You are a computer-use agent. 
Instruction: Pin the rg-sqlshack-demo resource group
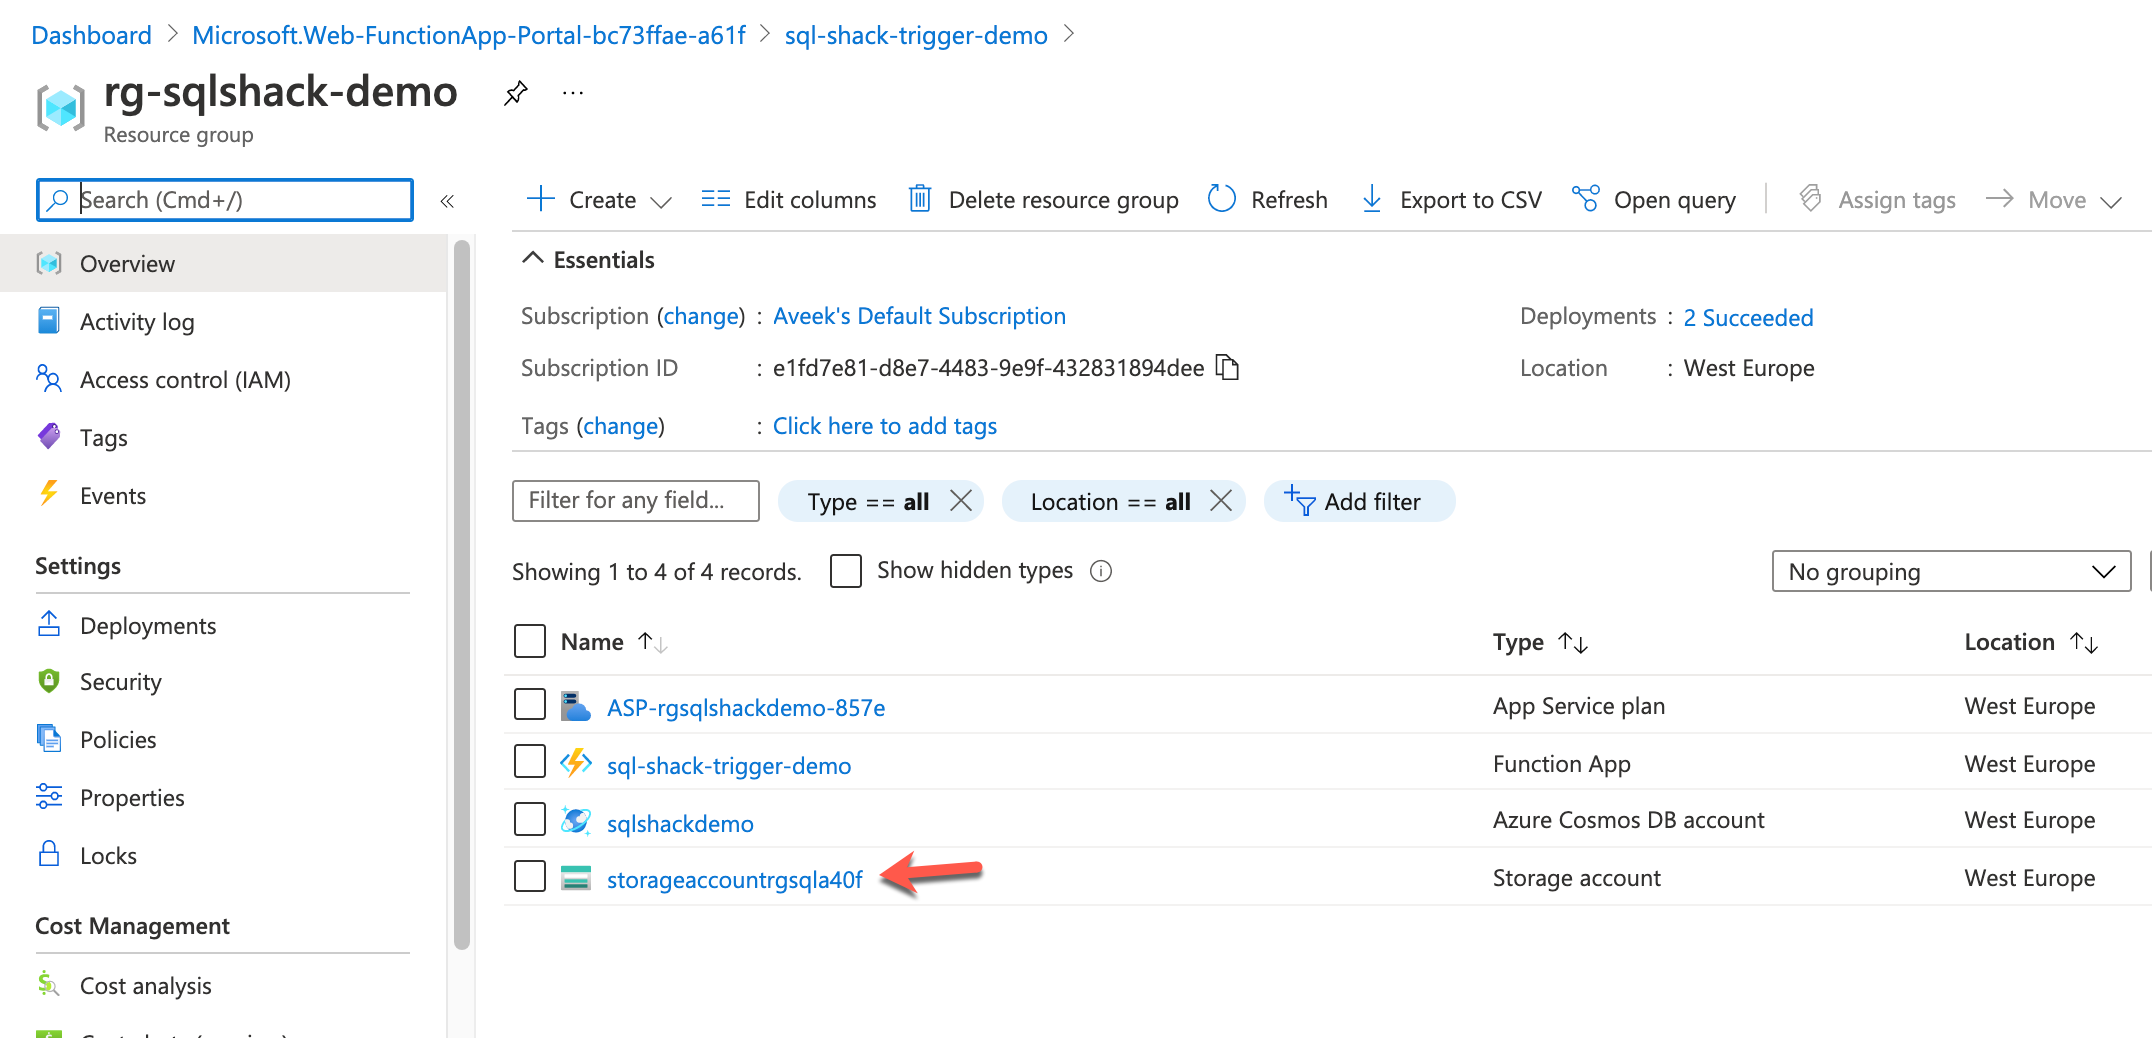click(515, 93)
